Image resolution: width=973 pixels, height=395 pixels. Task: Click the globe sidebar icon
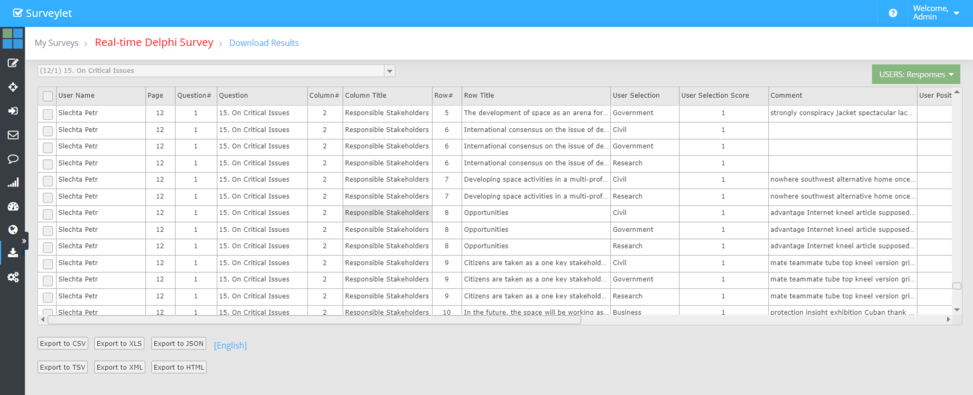(12, 230)
